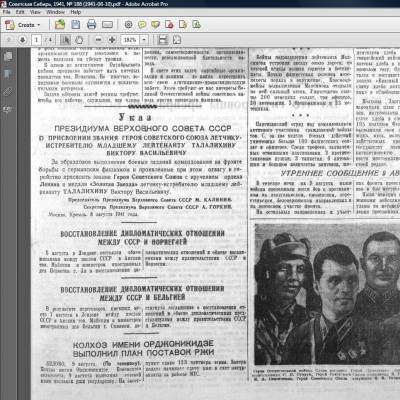400x400 pixels.
Task: Zoom in with the plus button
Action: (x=112, y=40)
